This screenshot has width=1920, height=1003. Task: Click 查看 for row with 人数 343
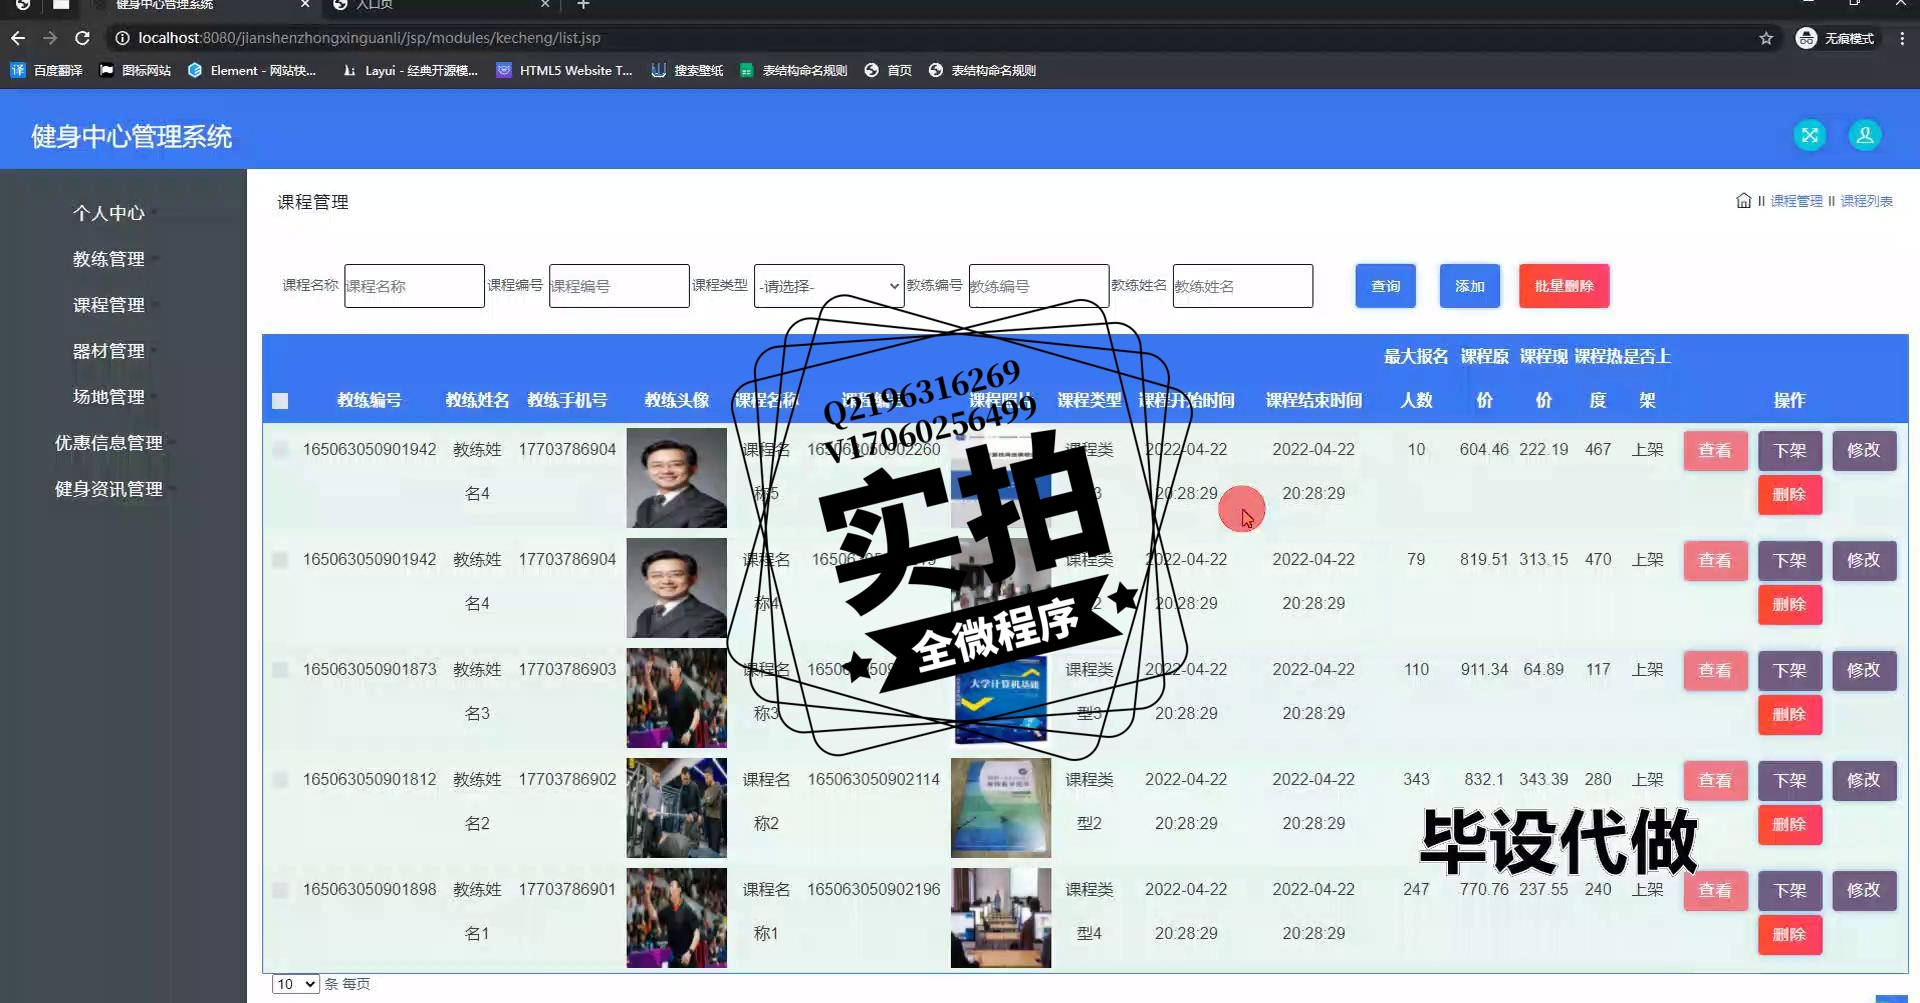[x=1715, y=781]
